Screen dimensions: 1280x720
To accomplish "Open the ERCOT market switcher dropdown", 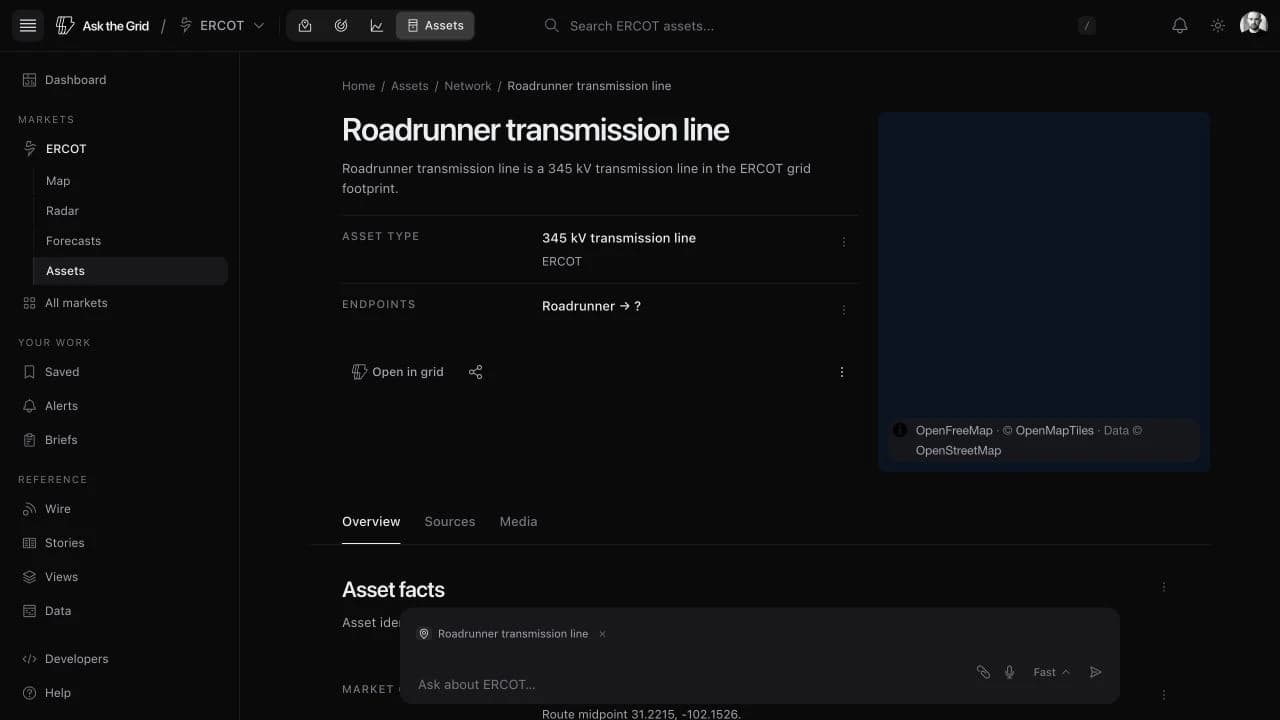I will tap(222, 26).
